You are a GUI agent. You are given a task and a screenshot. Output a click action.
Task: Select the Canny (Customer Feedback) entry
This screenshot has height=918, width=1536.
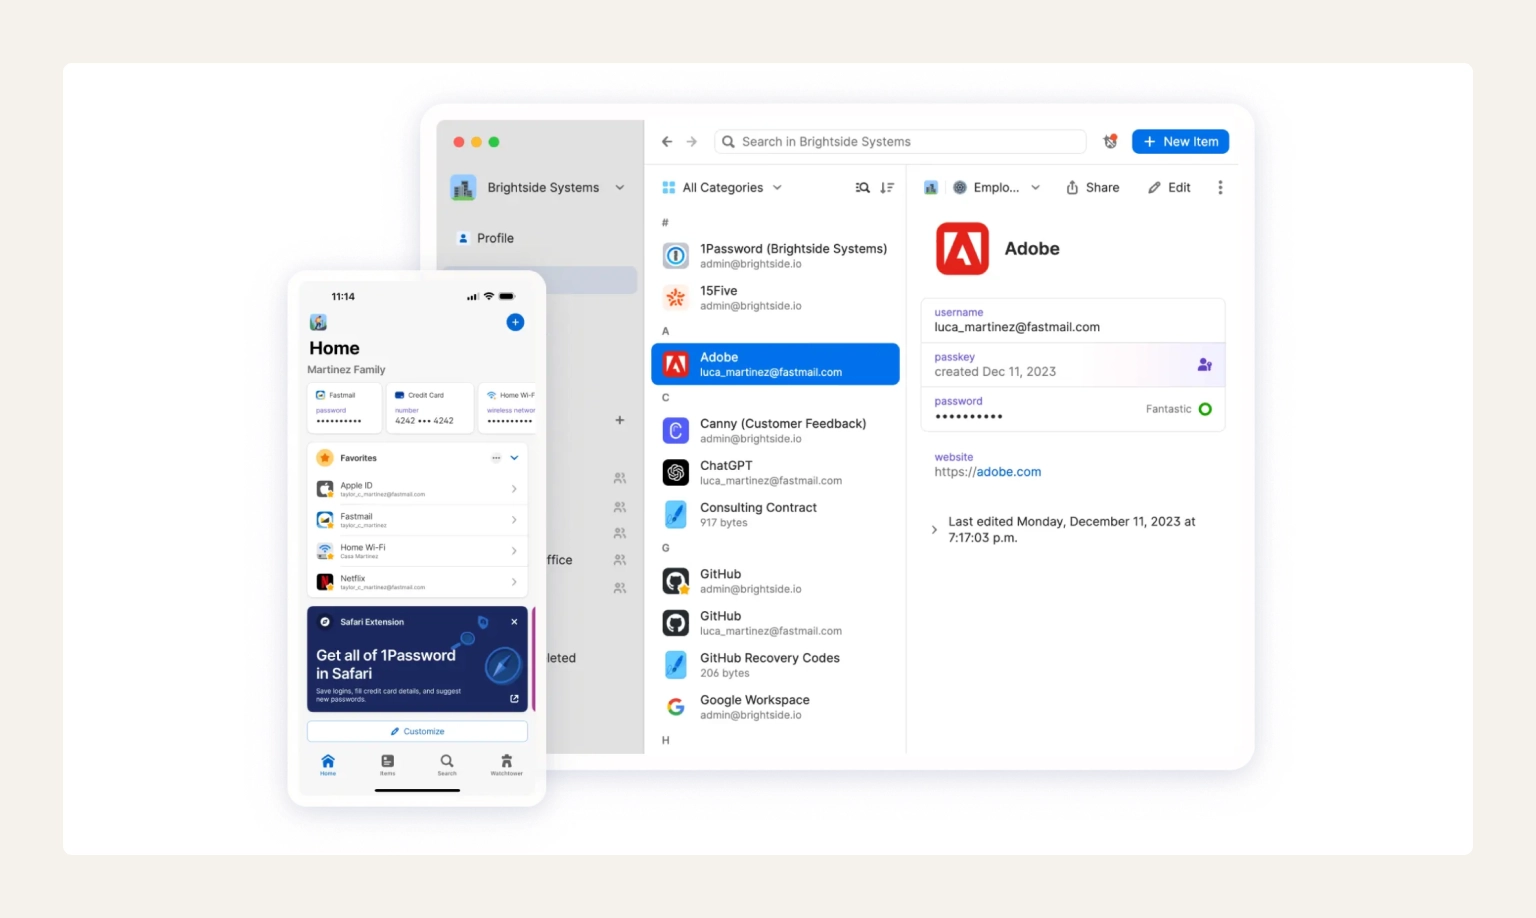(x=775, y=431)
